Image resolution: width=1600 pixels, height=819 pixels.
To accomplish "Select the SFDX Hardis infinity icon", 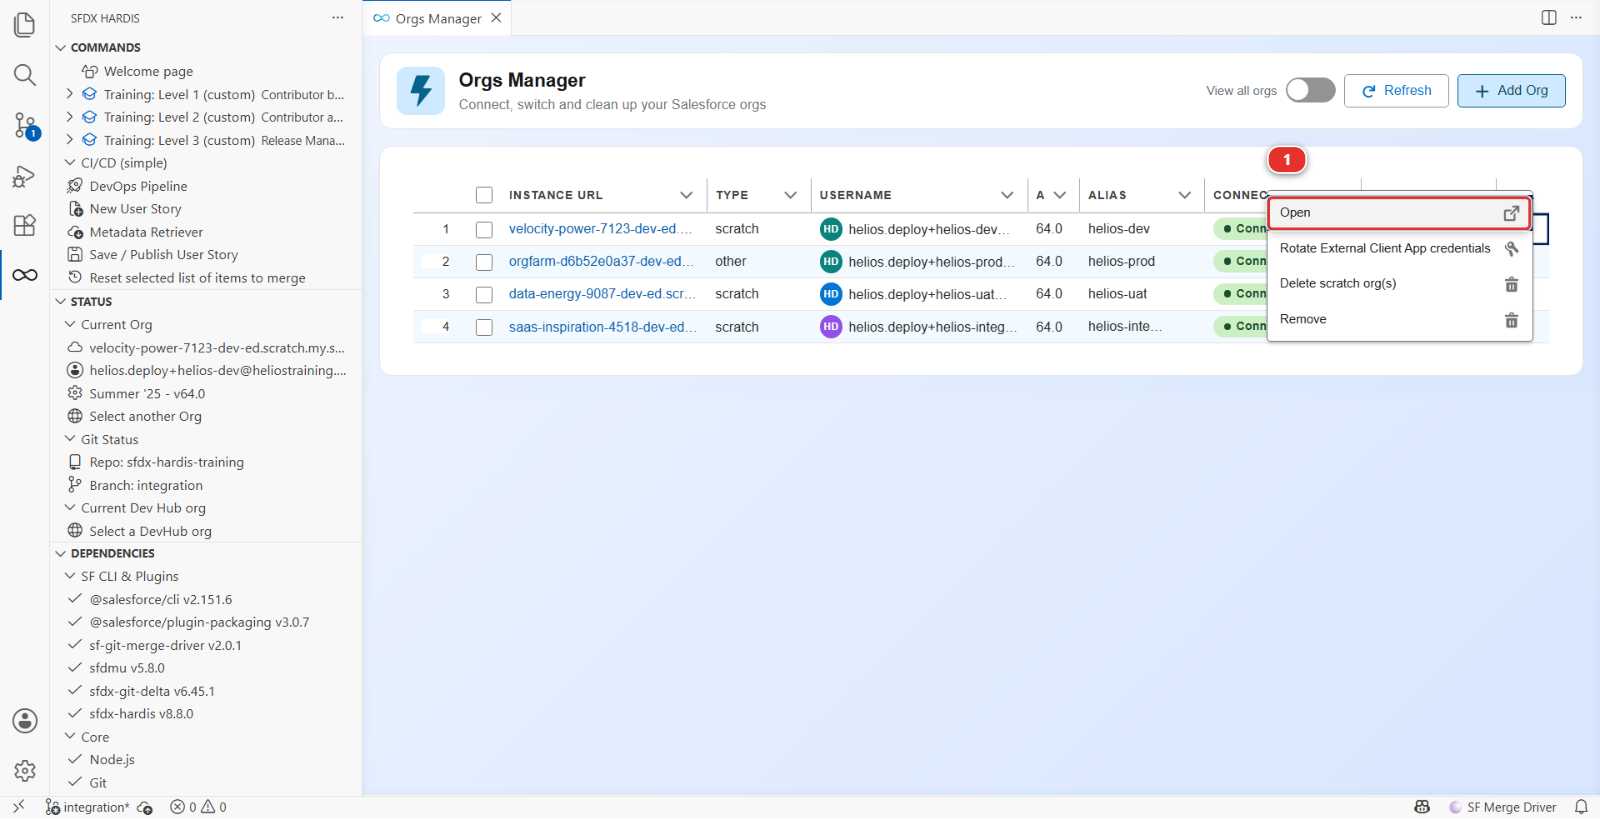I will (x=25, y=275).
